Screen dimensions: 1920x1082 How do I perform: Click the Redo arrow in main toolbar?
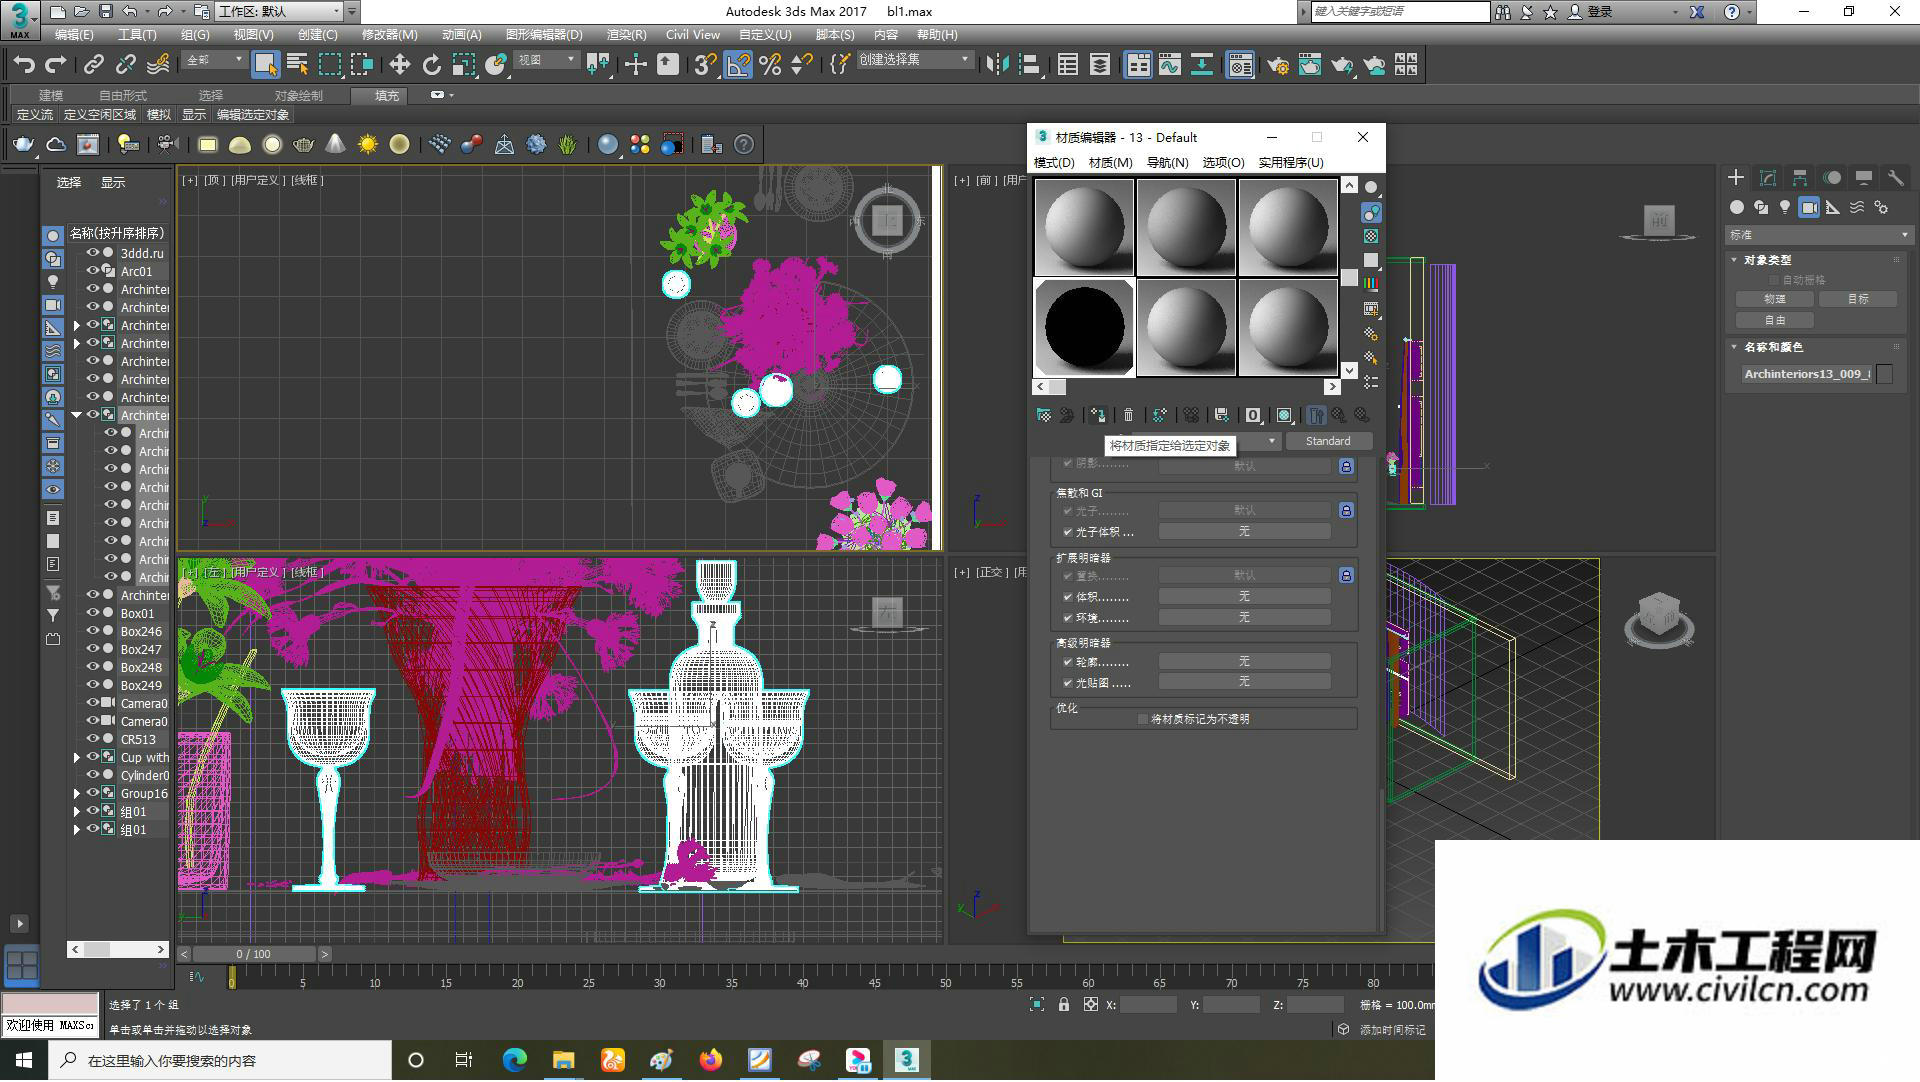pos(56,65)
